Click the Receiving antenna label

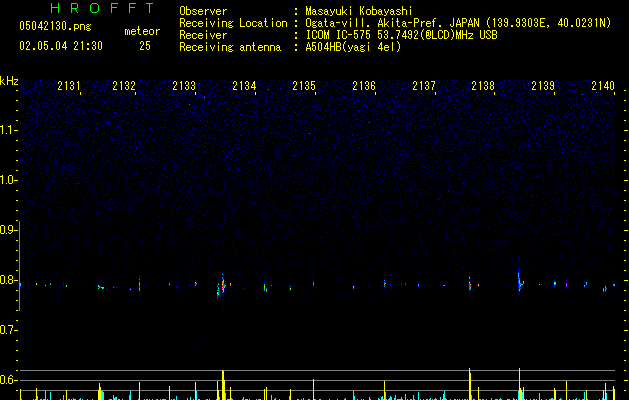(230, 47)
